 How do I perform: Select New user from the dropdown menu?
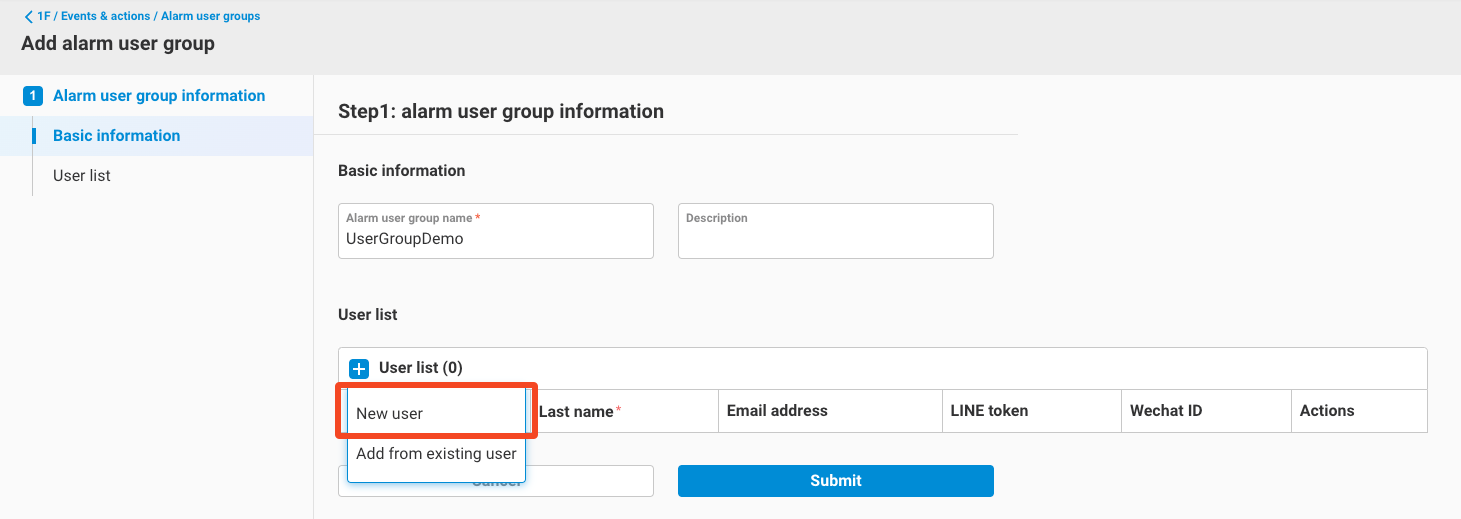436,413
